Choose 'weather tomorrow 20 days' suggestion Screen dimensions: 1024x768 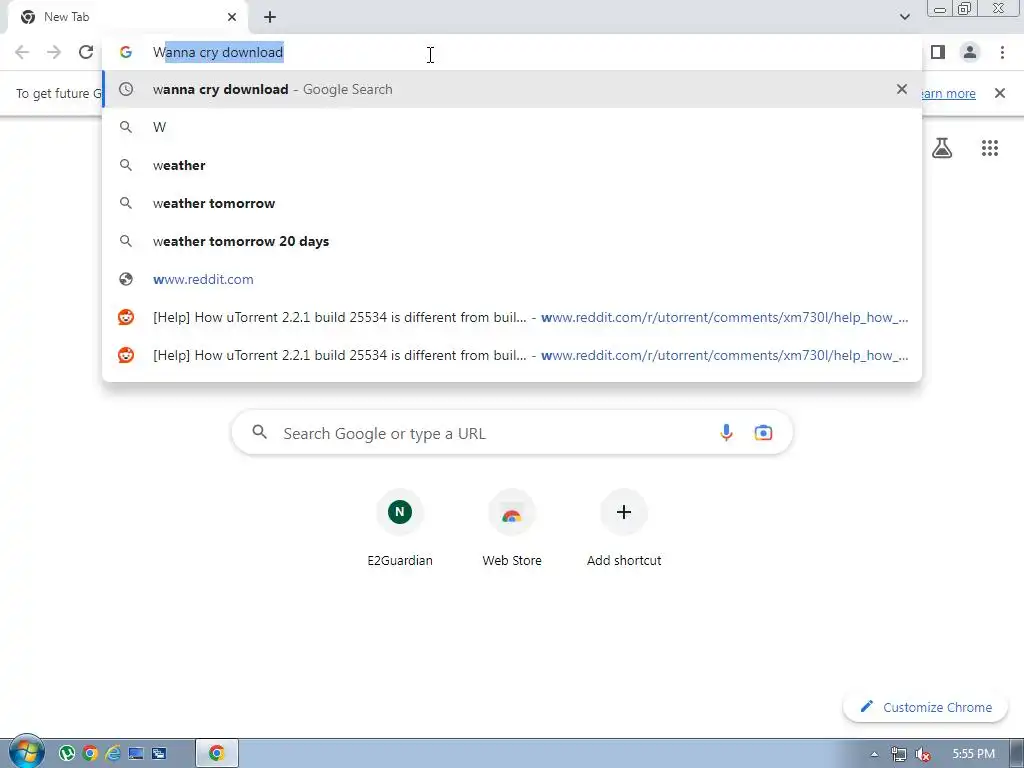[512, 241]
